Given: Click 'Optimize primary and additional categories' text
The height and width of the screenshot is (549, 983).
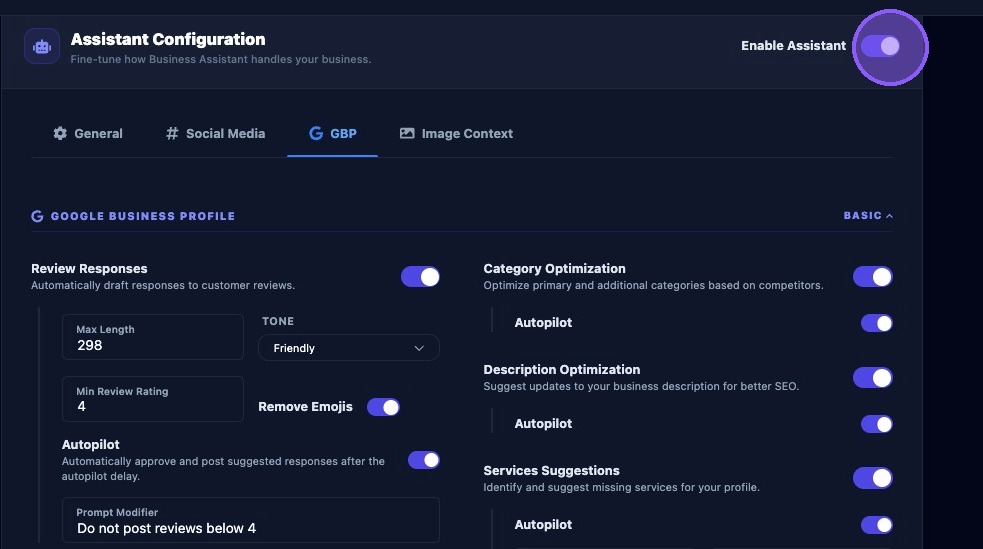Looking at the screenshot, I should 653,285.
